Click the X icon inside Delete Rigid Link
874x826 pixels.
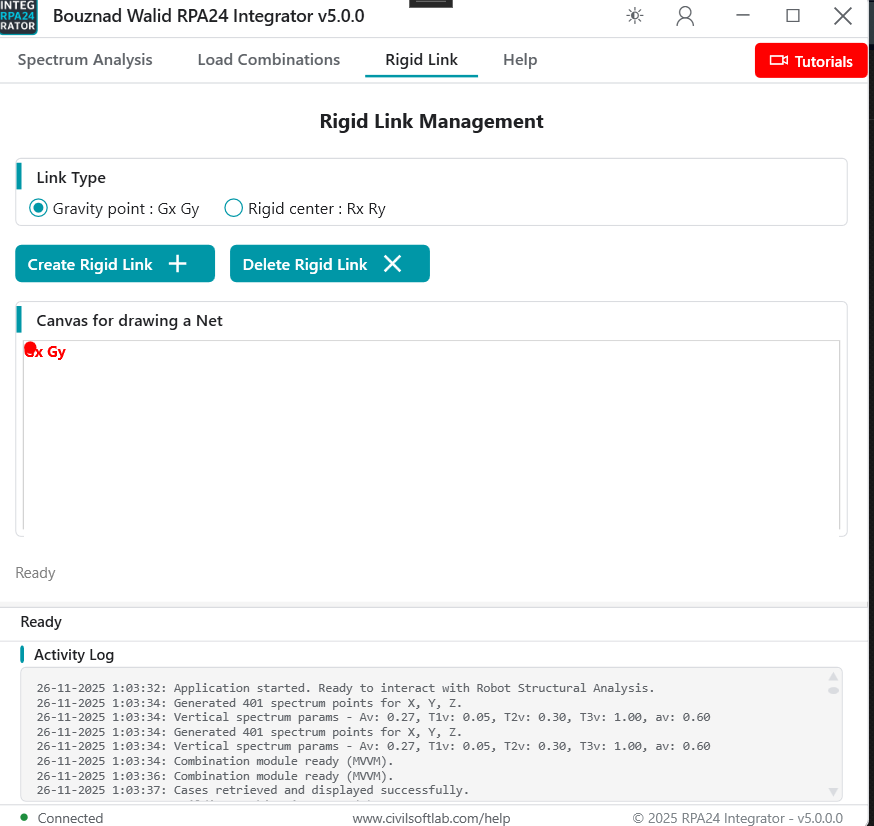390,263
